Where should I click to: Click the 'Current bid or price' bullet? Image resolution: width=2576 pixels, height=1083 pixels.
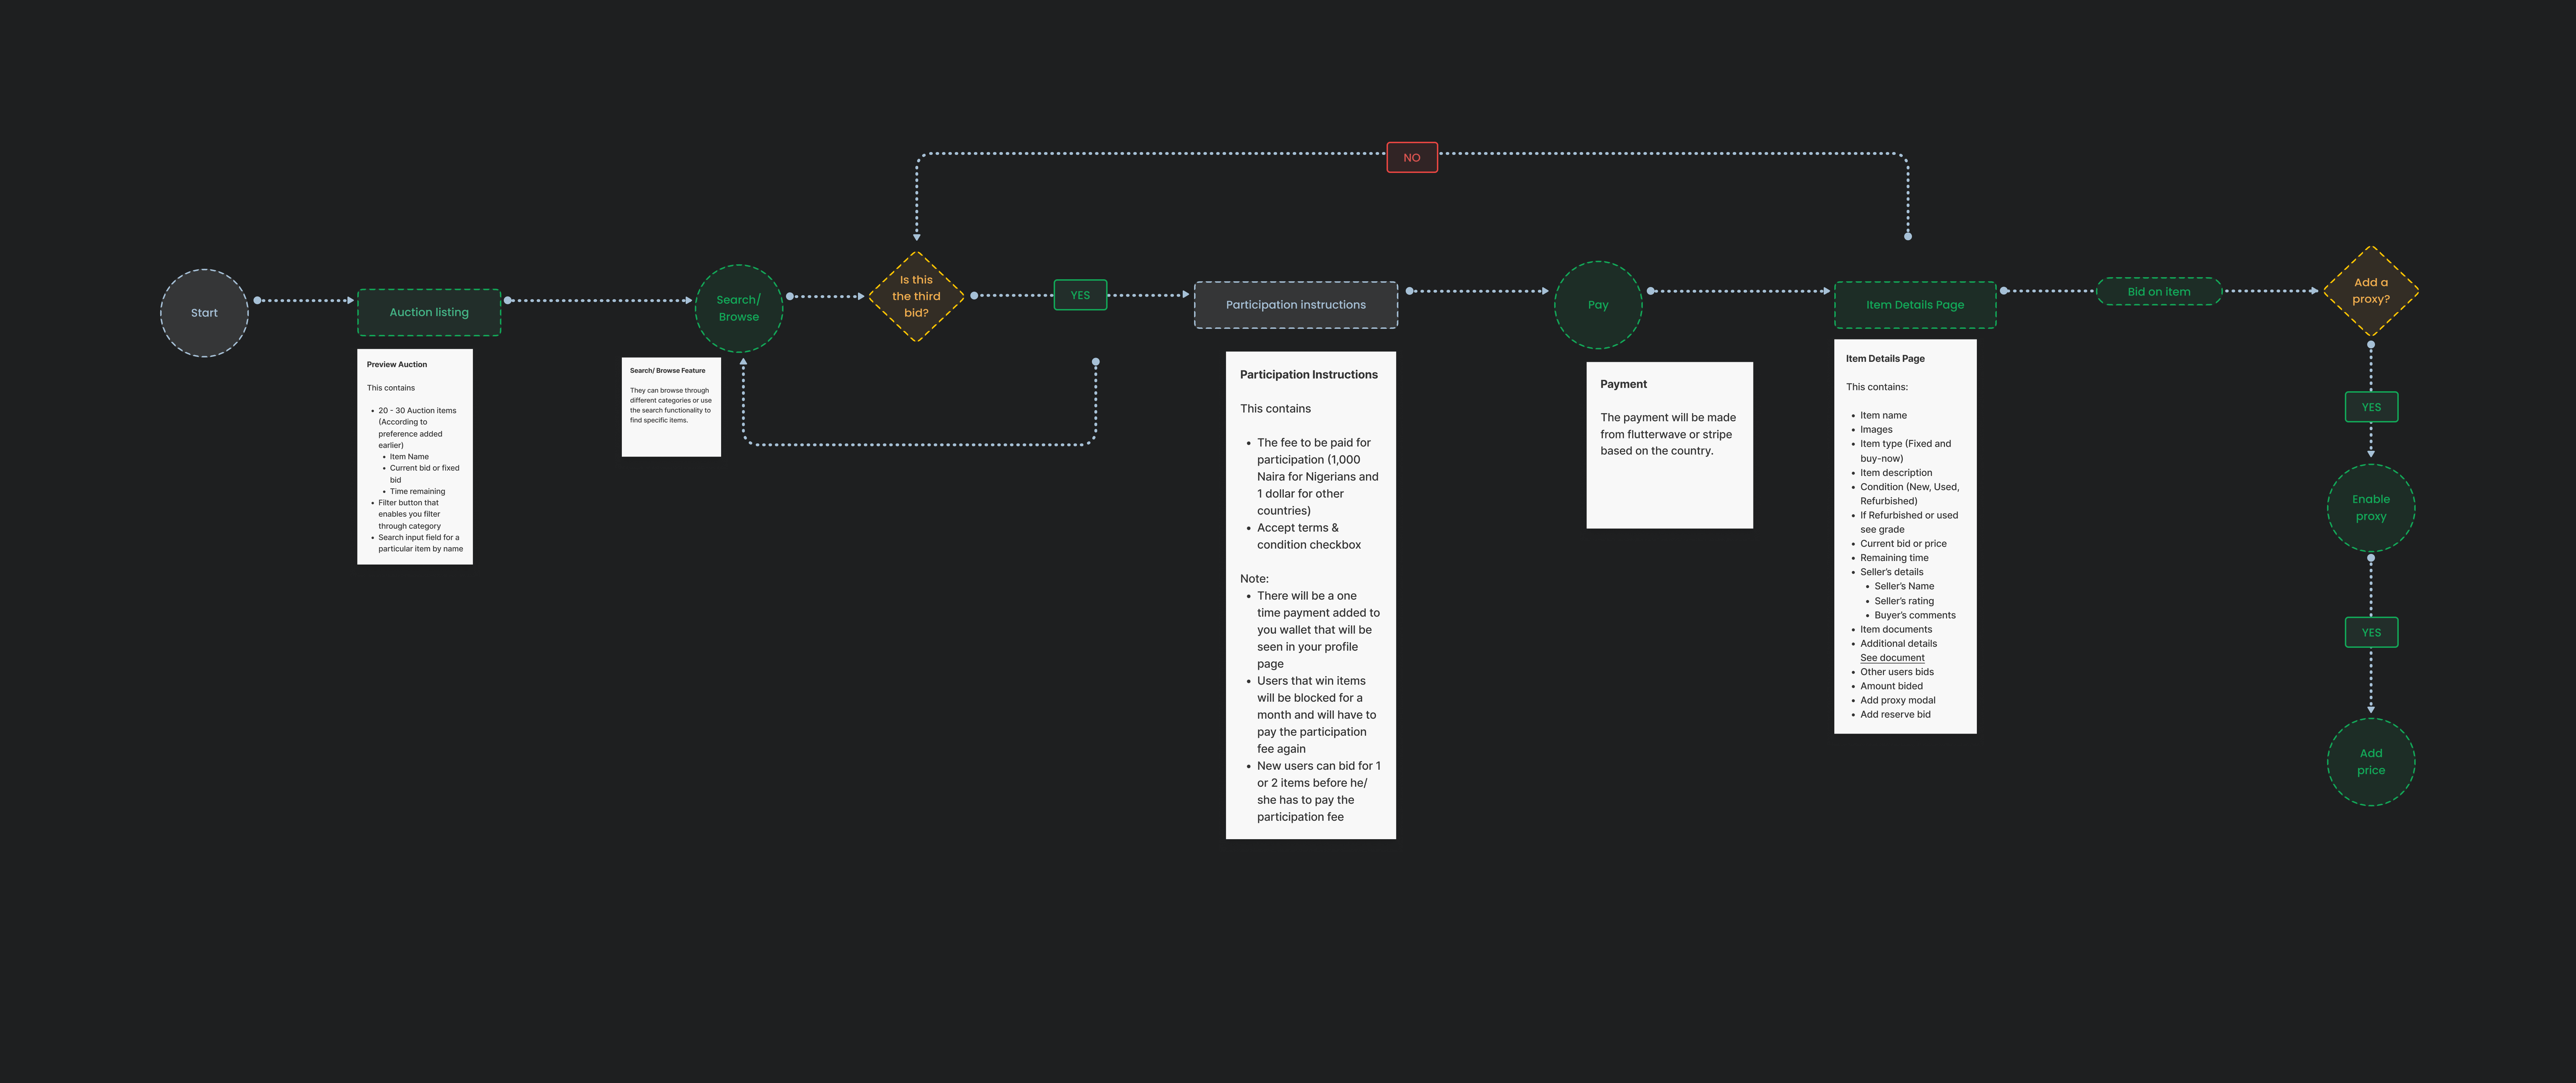tap(1903, 544)
